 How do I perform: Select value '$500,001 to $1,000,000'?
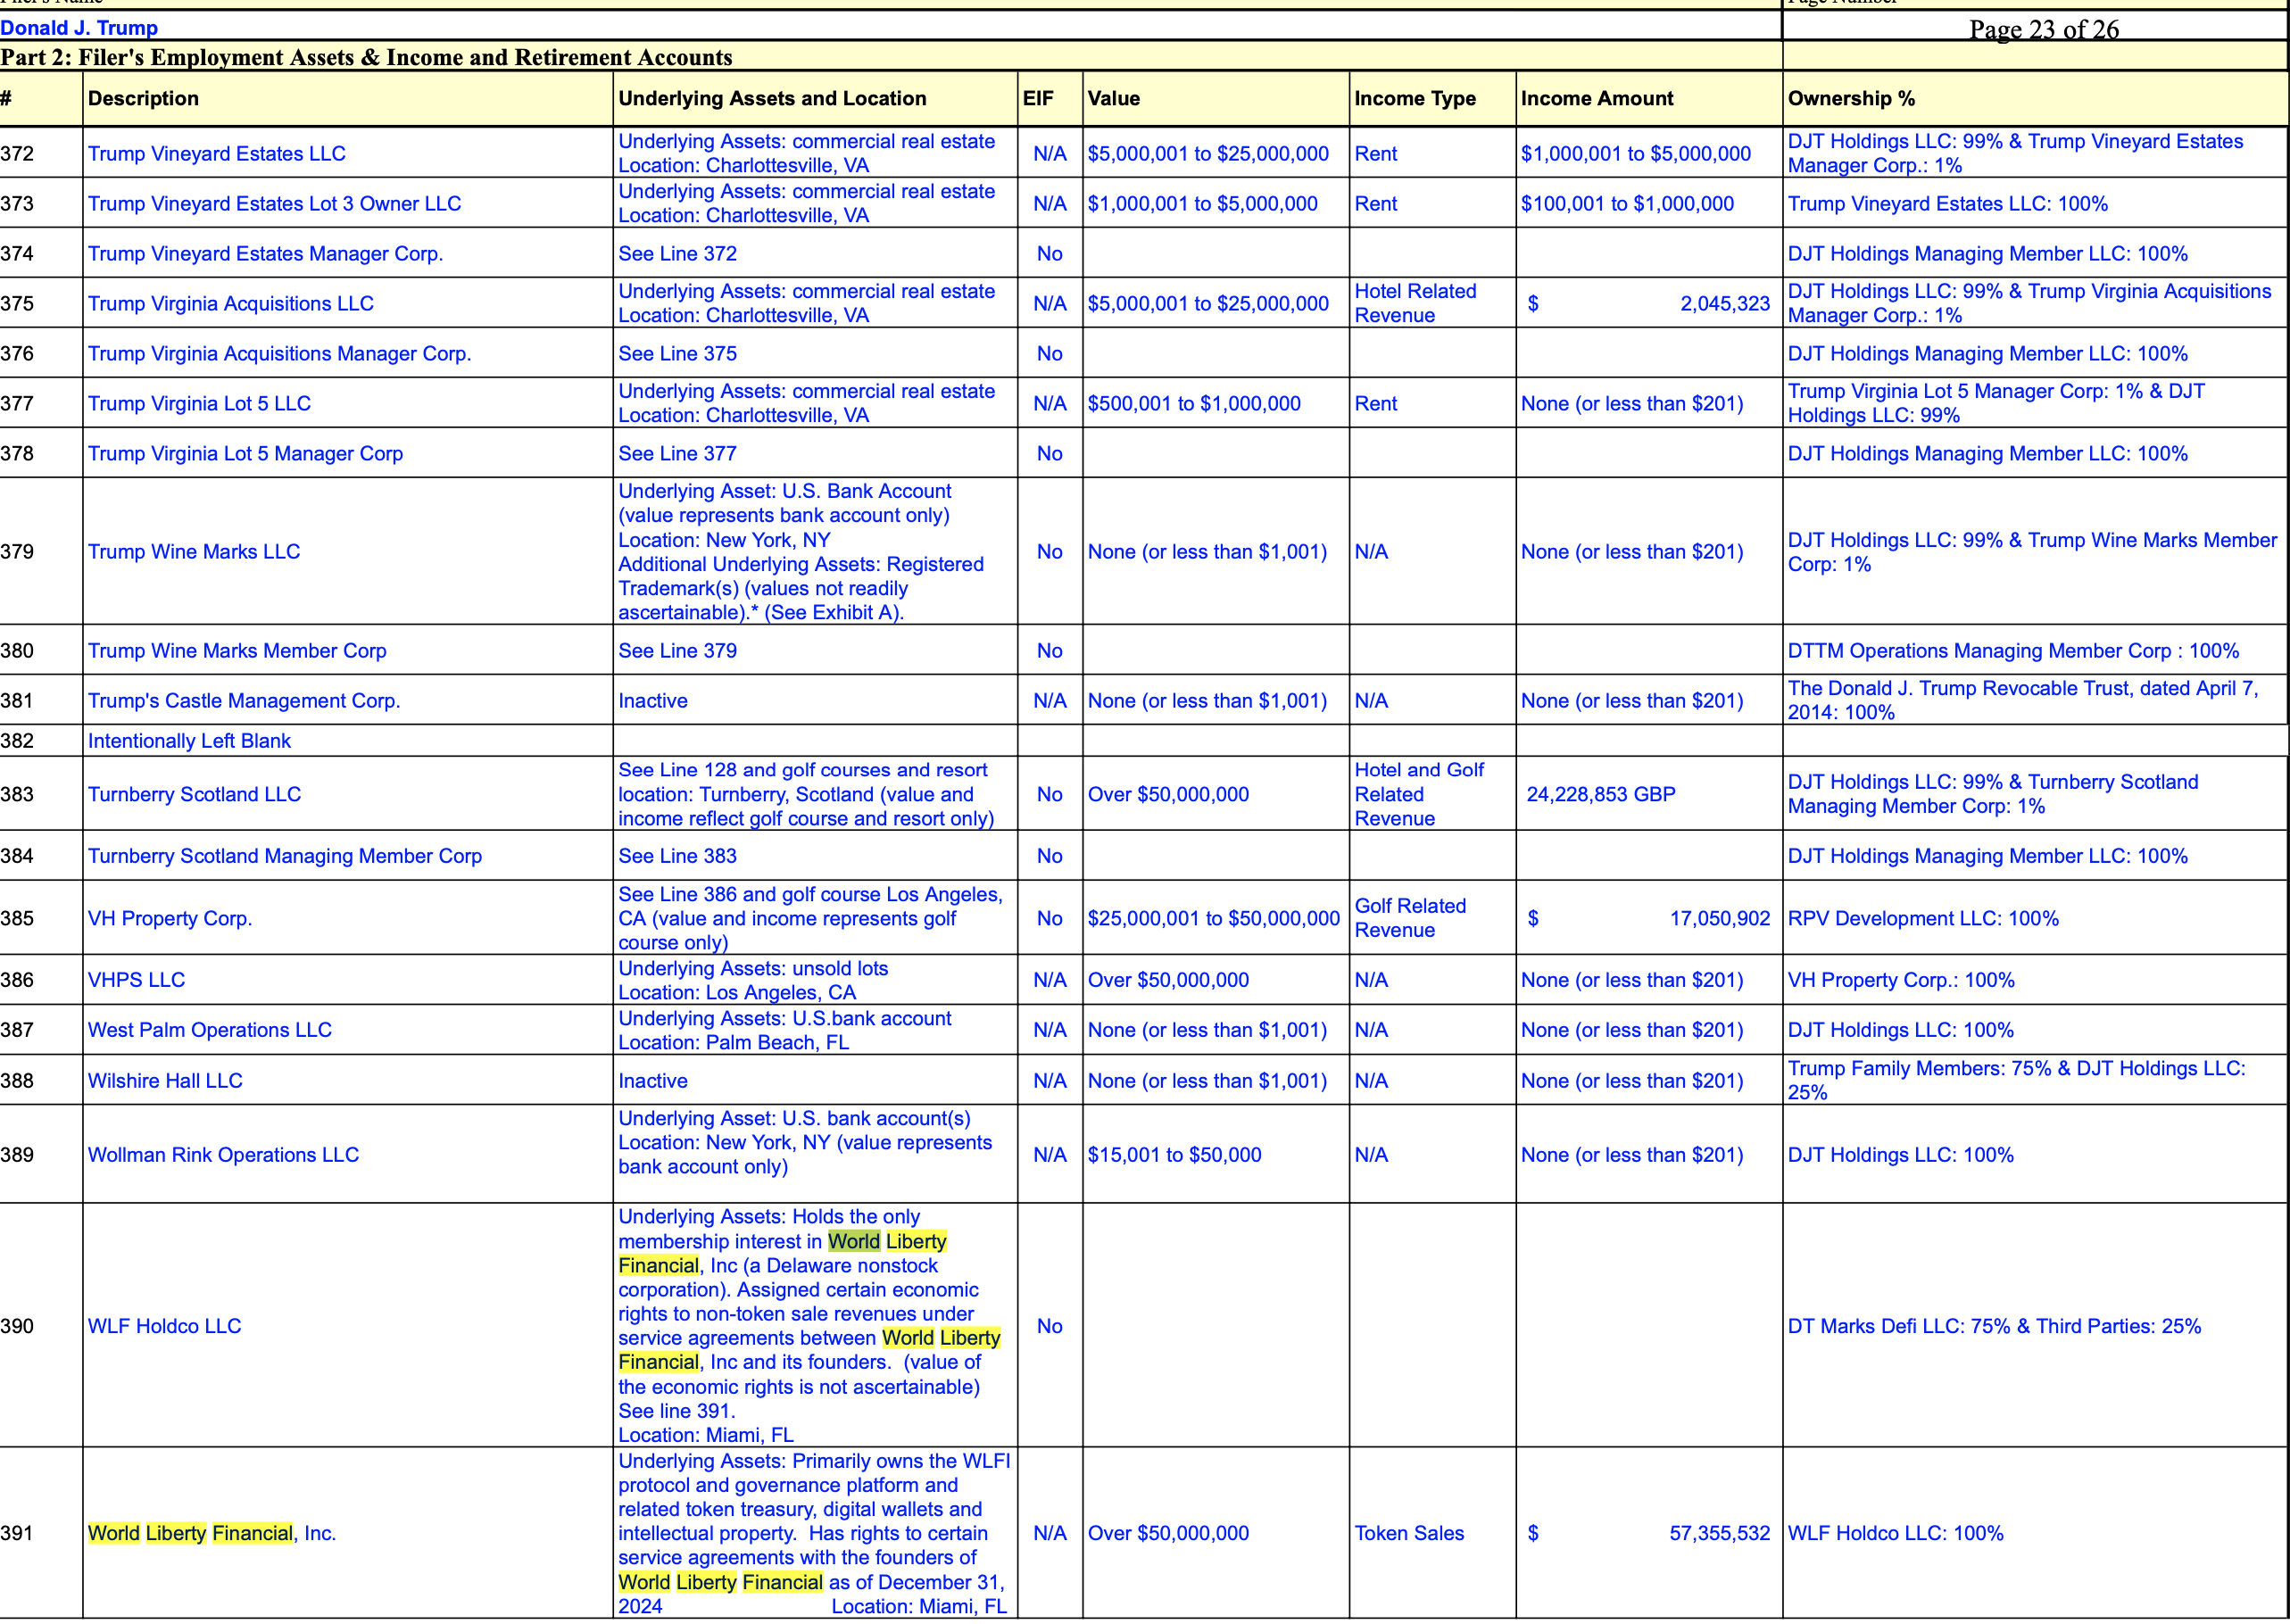point(1194,404)
